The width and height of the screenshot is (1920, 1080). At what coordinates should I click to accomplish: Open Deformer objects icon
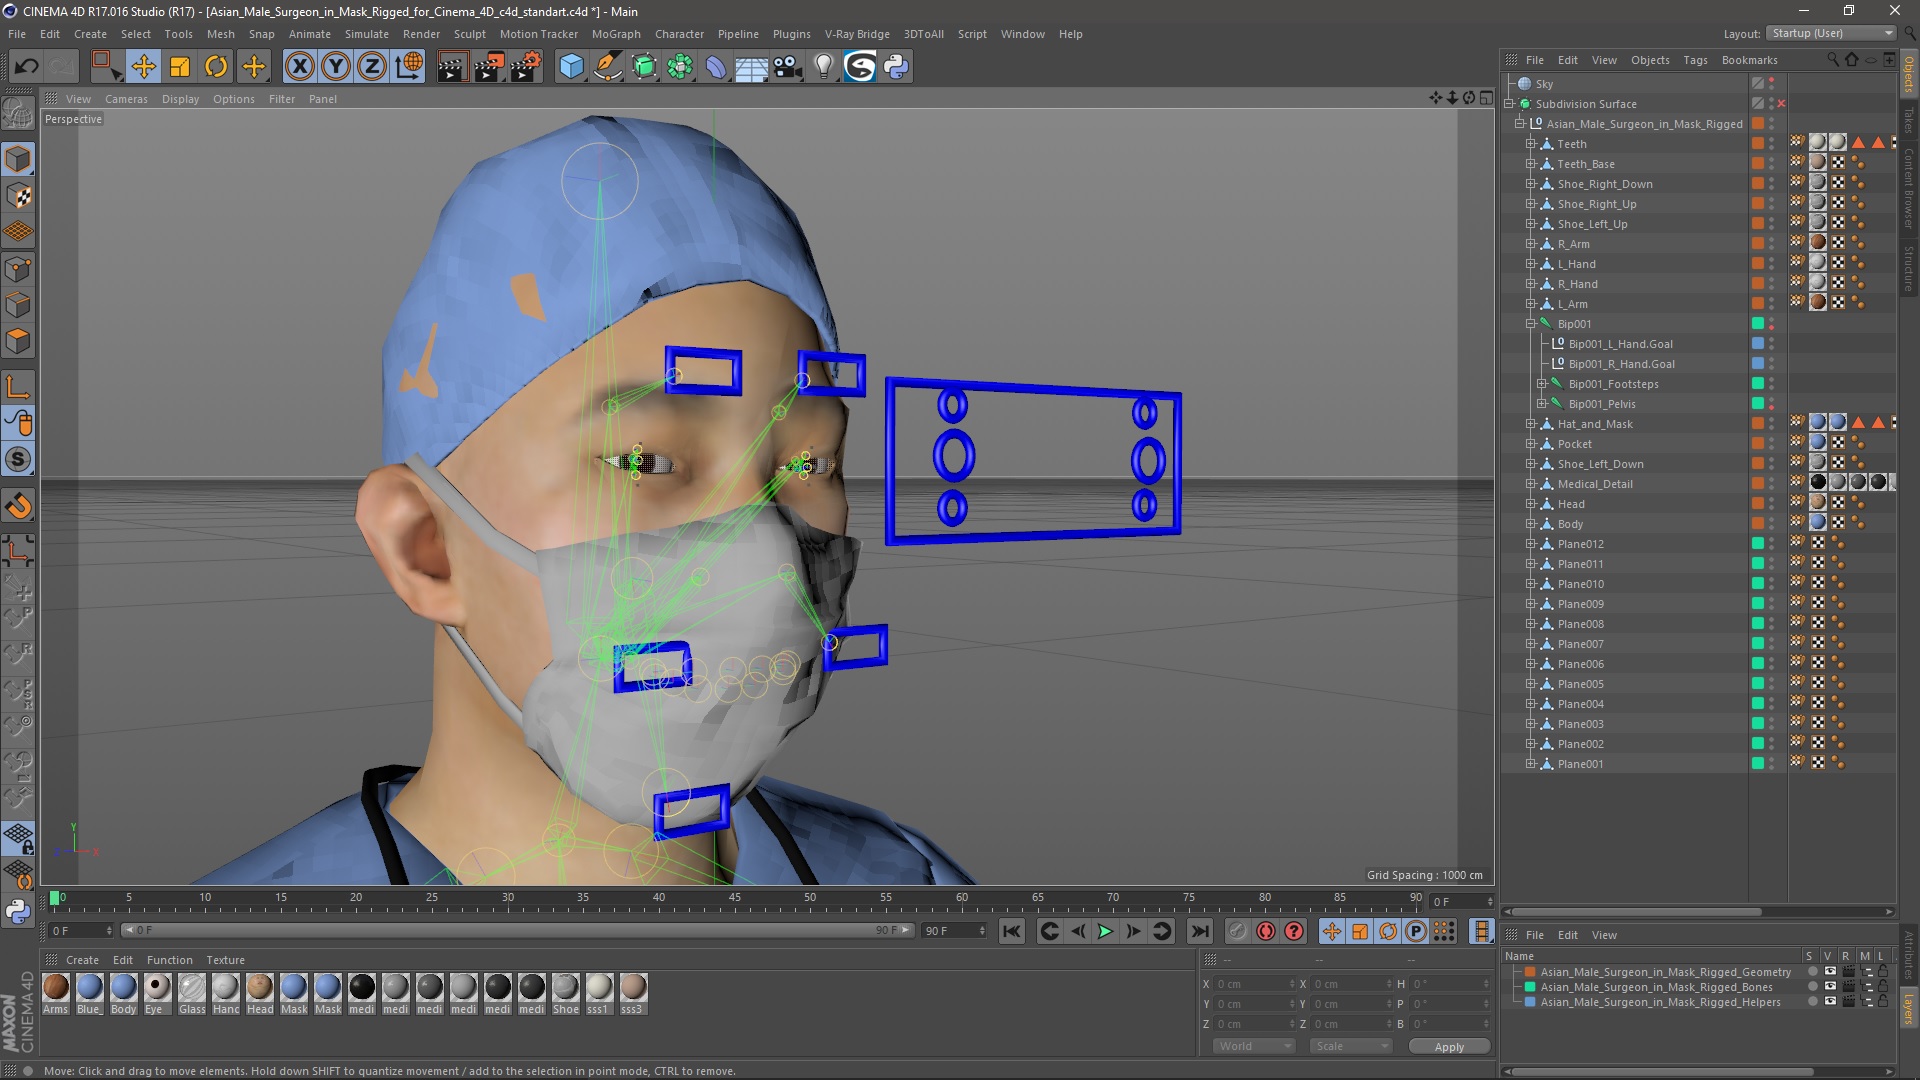coord(716,67)
